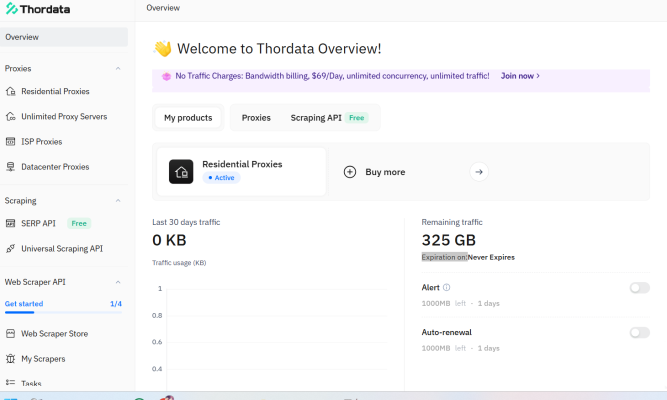The height and width of the screenshot is (400, 667).
Task: Click the waving hand emoji
Action: tap(162, 49)
